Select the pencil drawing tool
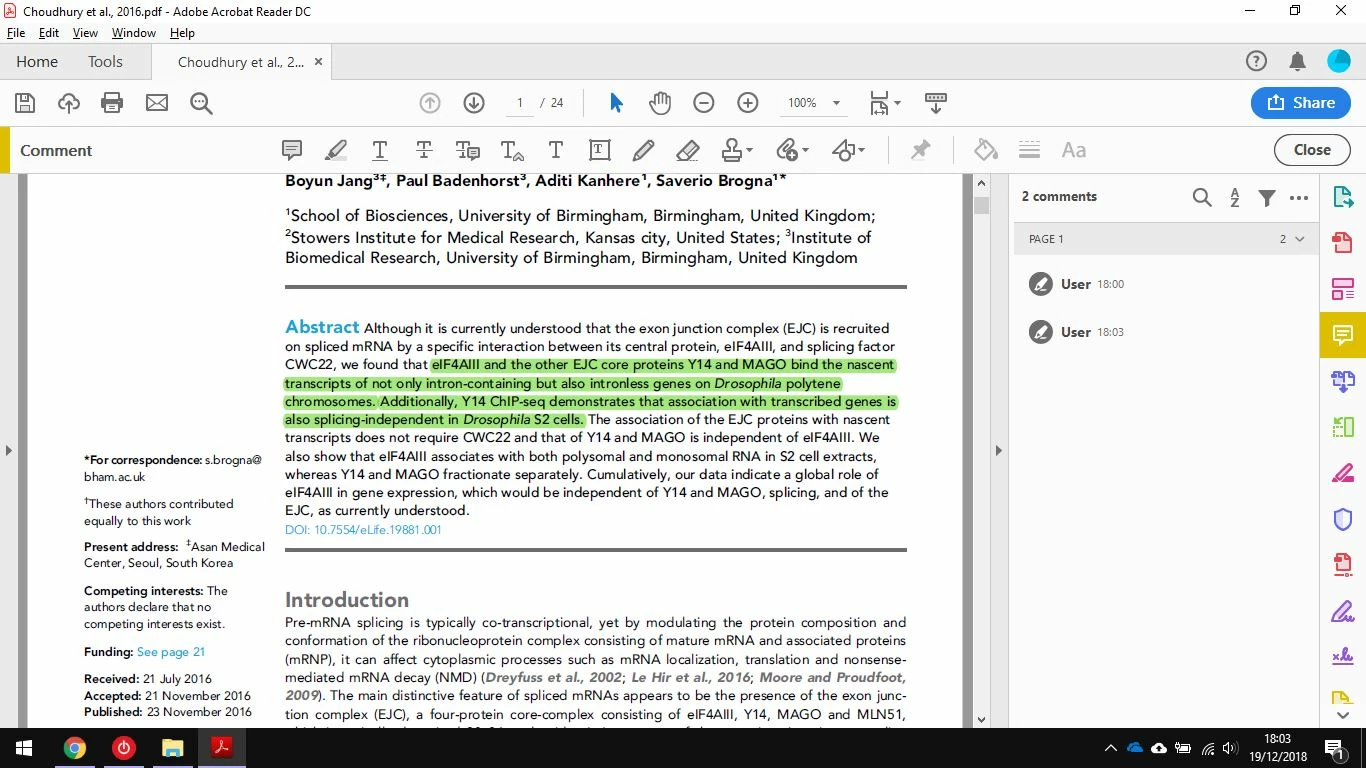1366x768 pixels. coord(643,150)
